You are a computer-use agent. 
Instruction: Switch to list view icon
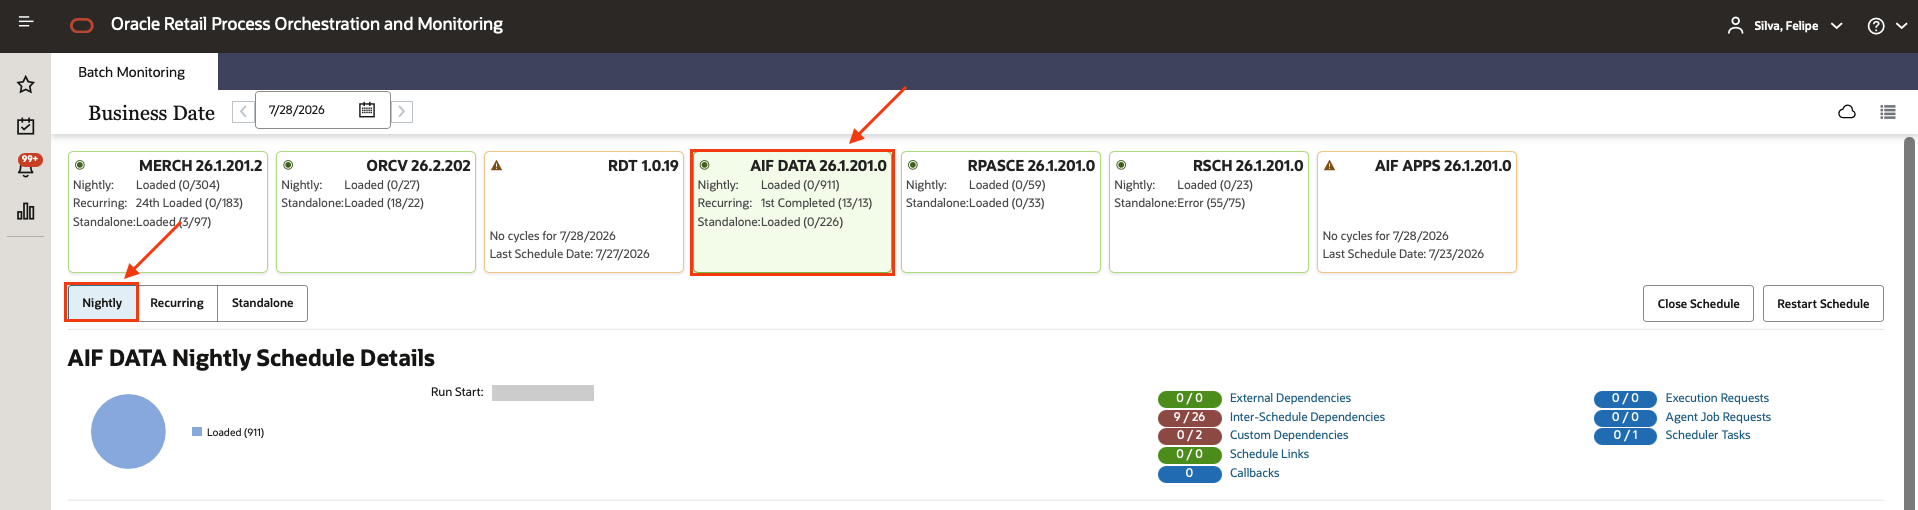pyautogui.click(x=1888, y=112)
